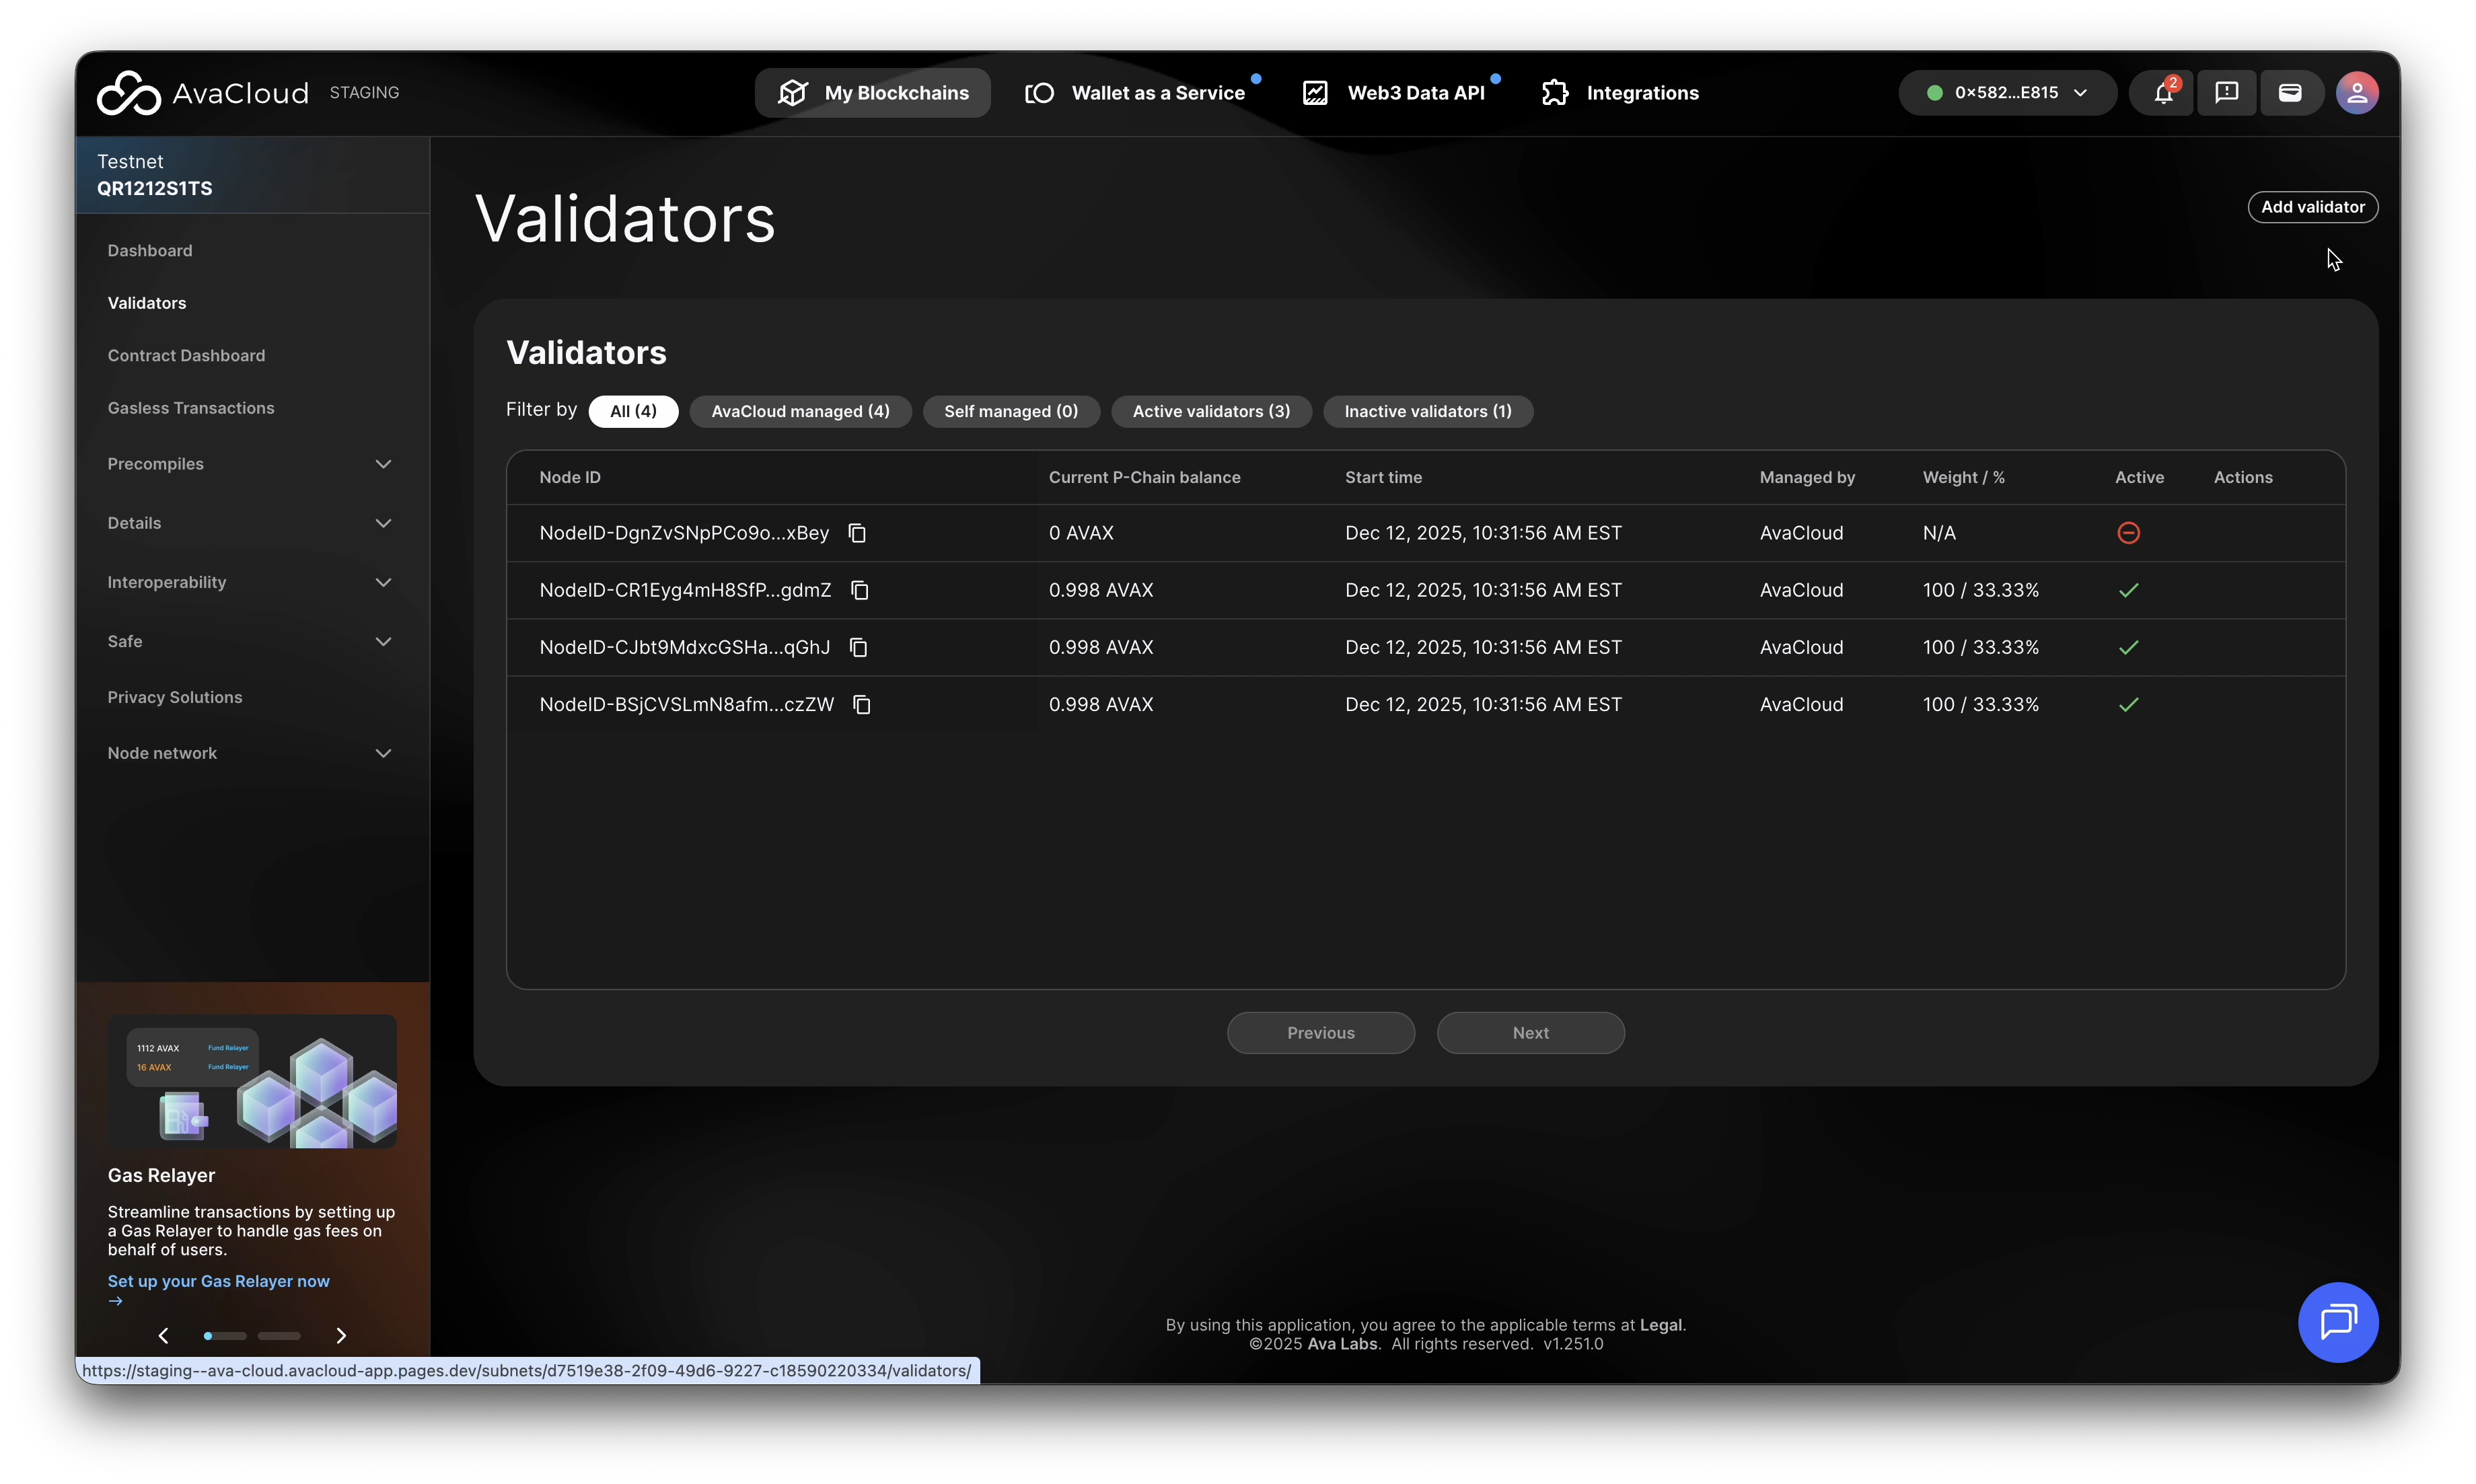
Task: Filter by AvaCloud managed validators
Action: coord(800,411)
